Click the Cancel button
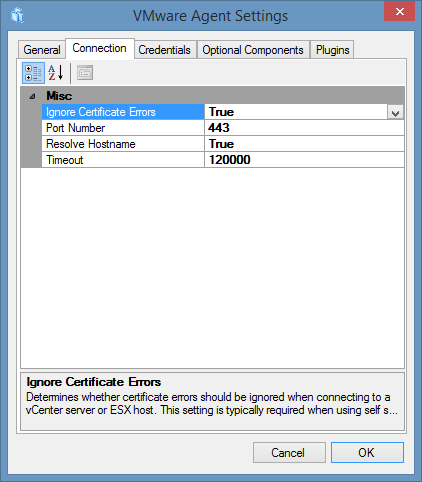Viewport: 422px width, 482px height. [289, 453]
